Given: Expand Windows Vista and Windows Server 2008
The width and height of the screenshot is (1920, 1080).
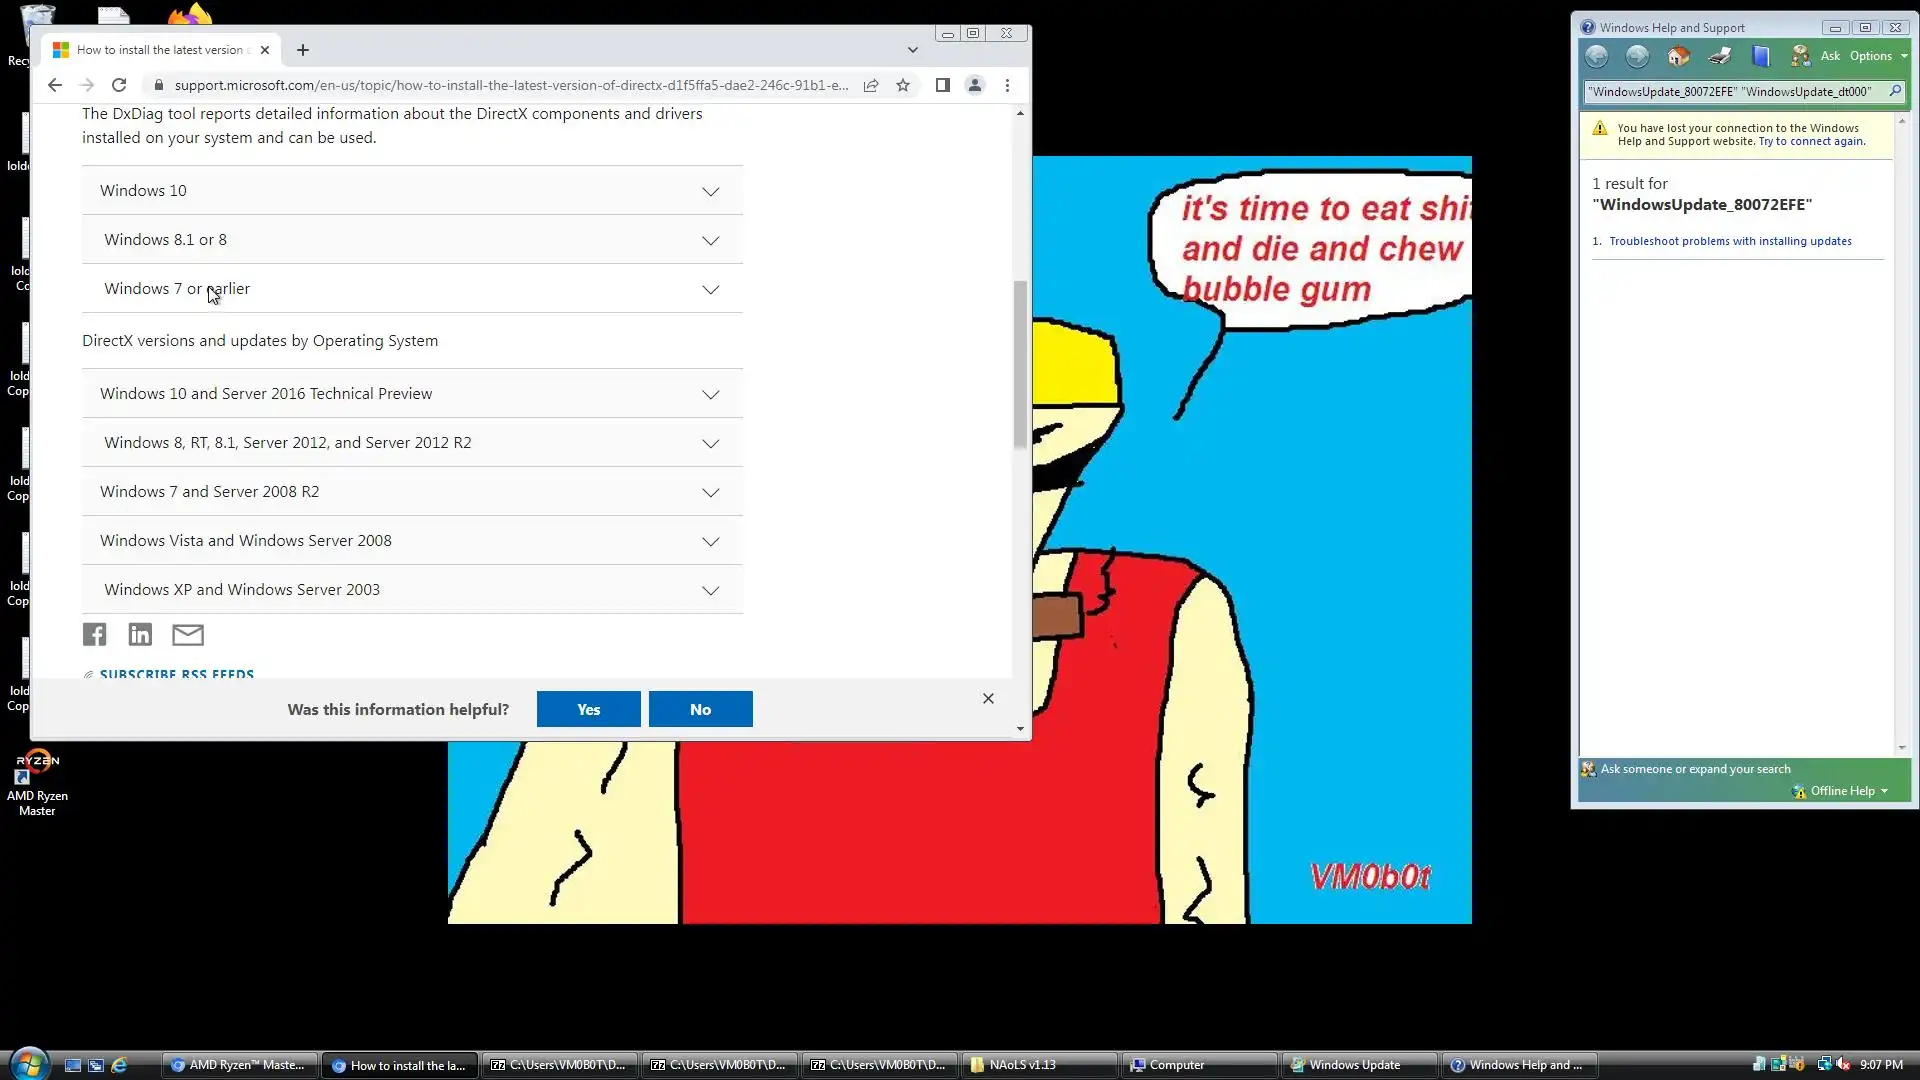Looking at the screenshot, I should point(412,541).
